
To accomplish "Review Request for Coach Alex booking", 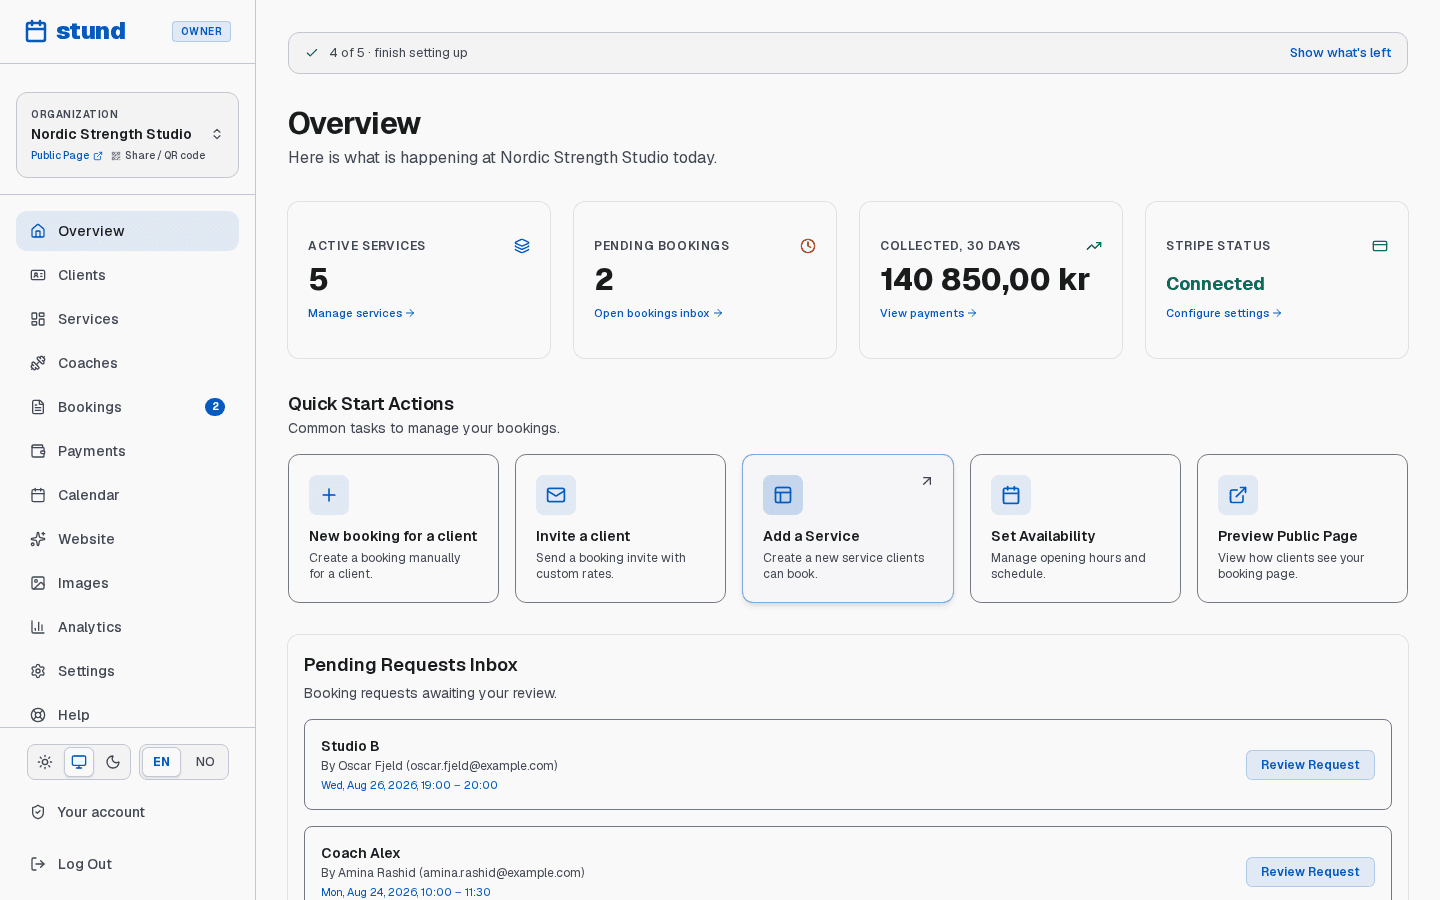I will tap(1310, 872).
